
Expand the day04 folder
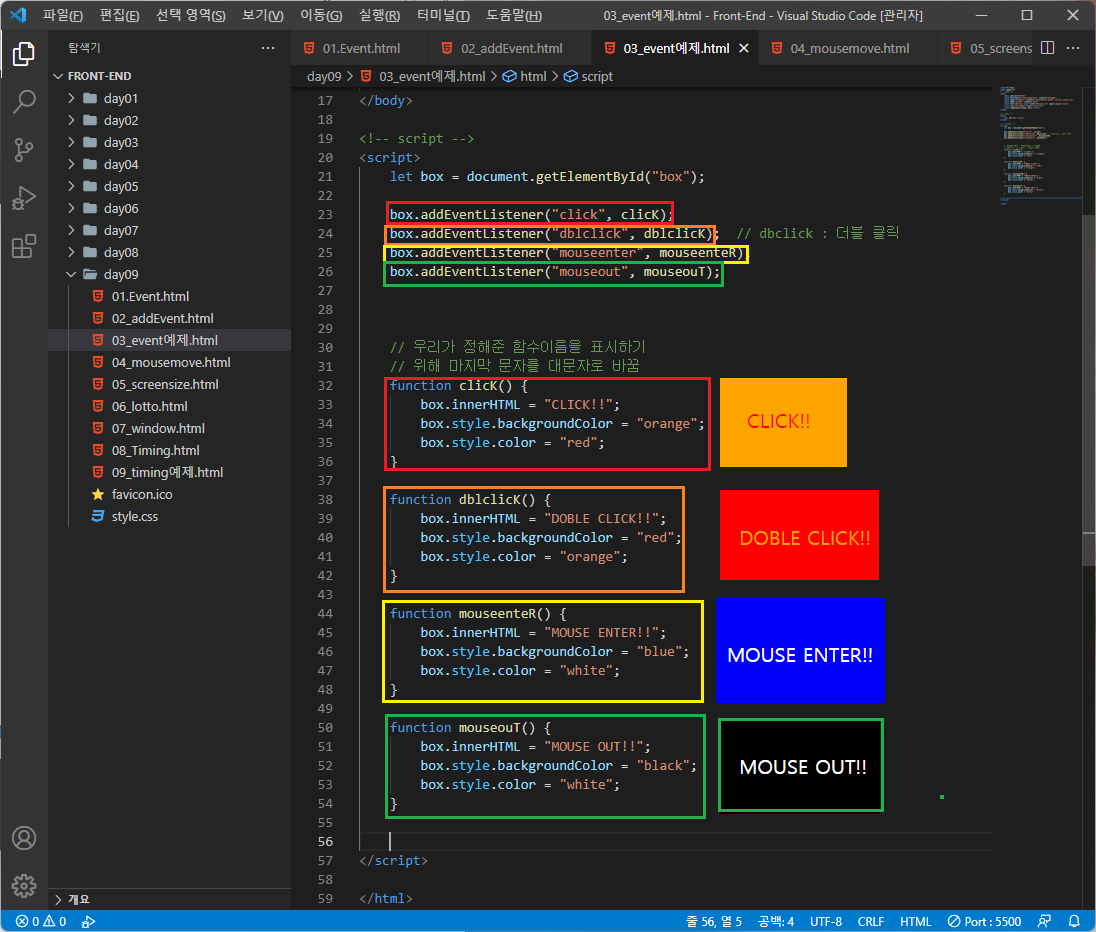coord(71,164)
